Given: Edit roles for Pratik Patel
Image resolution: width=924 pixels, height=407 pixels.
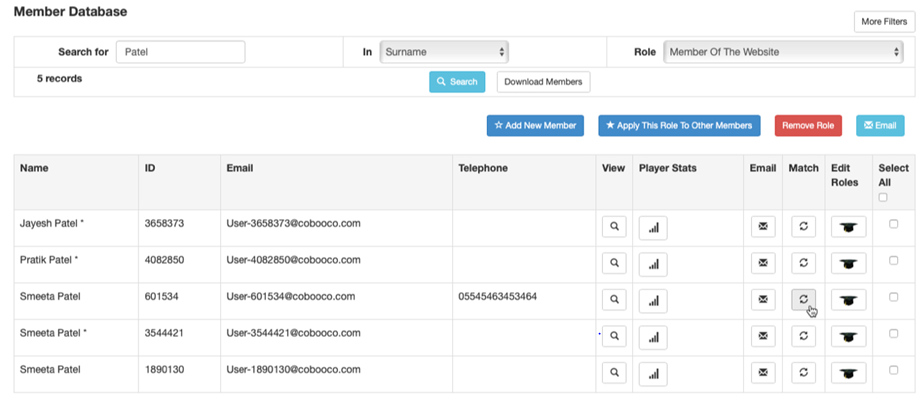Looking at the screenshot, I should tap(849, 264).
